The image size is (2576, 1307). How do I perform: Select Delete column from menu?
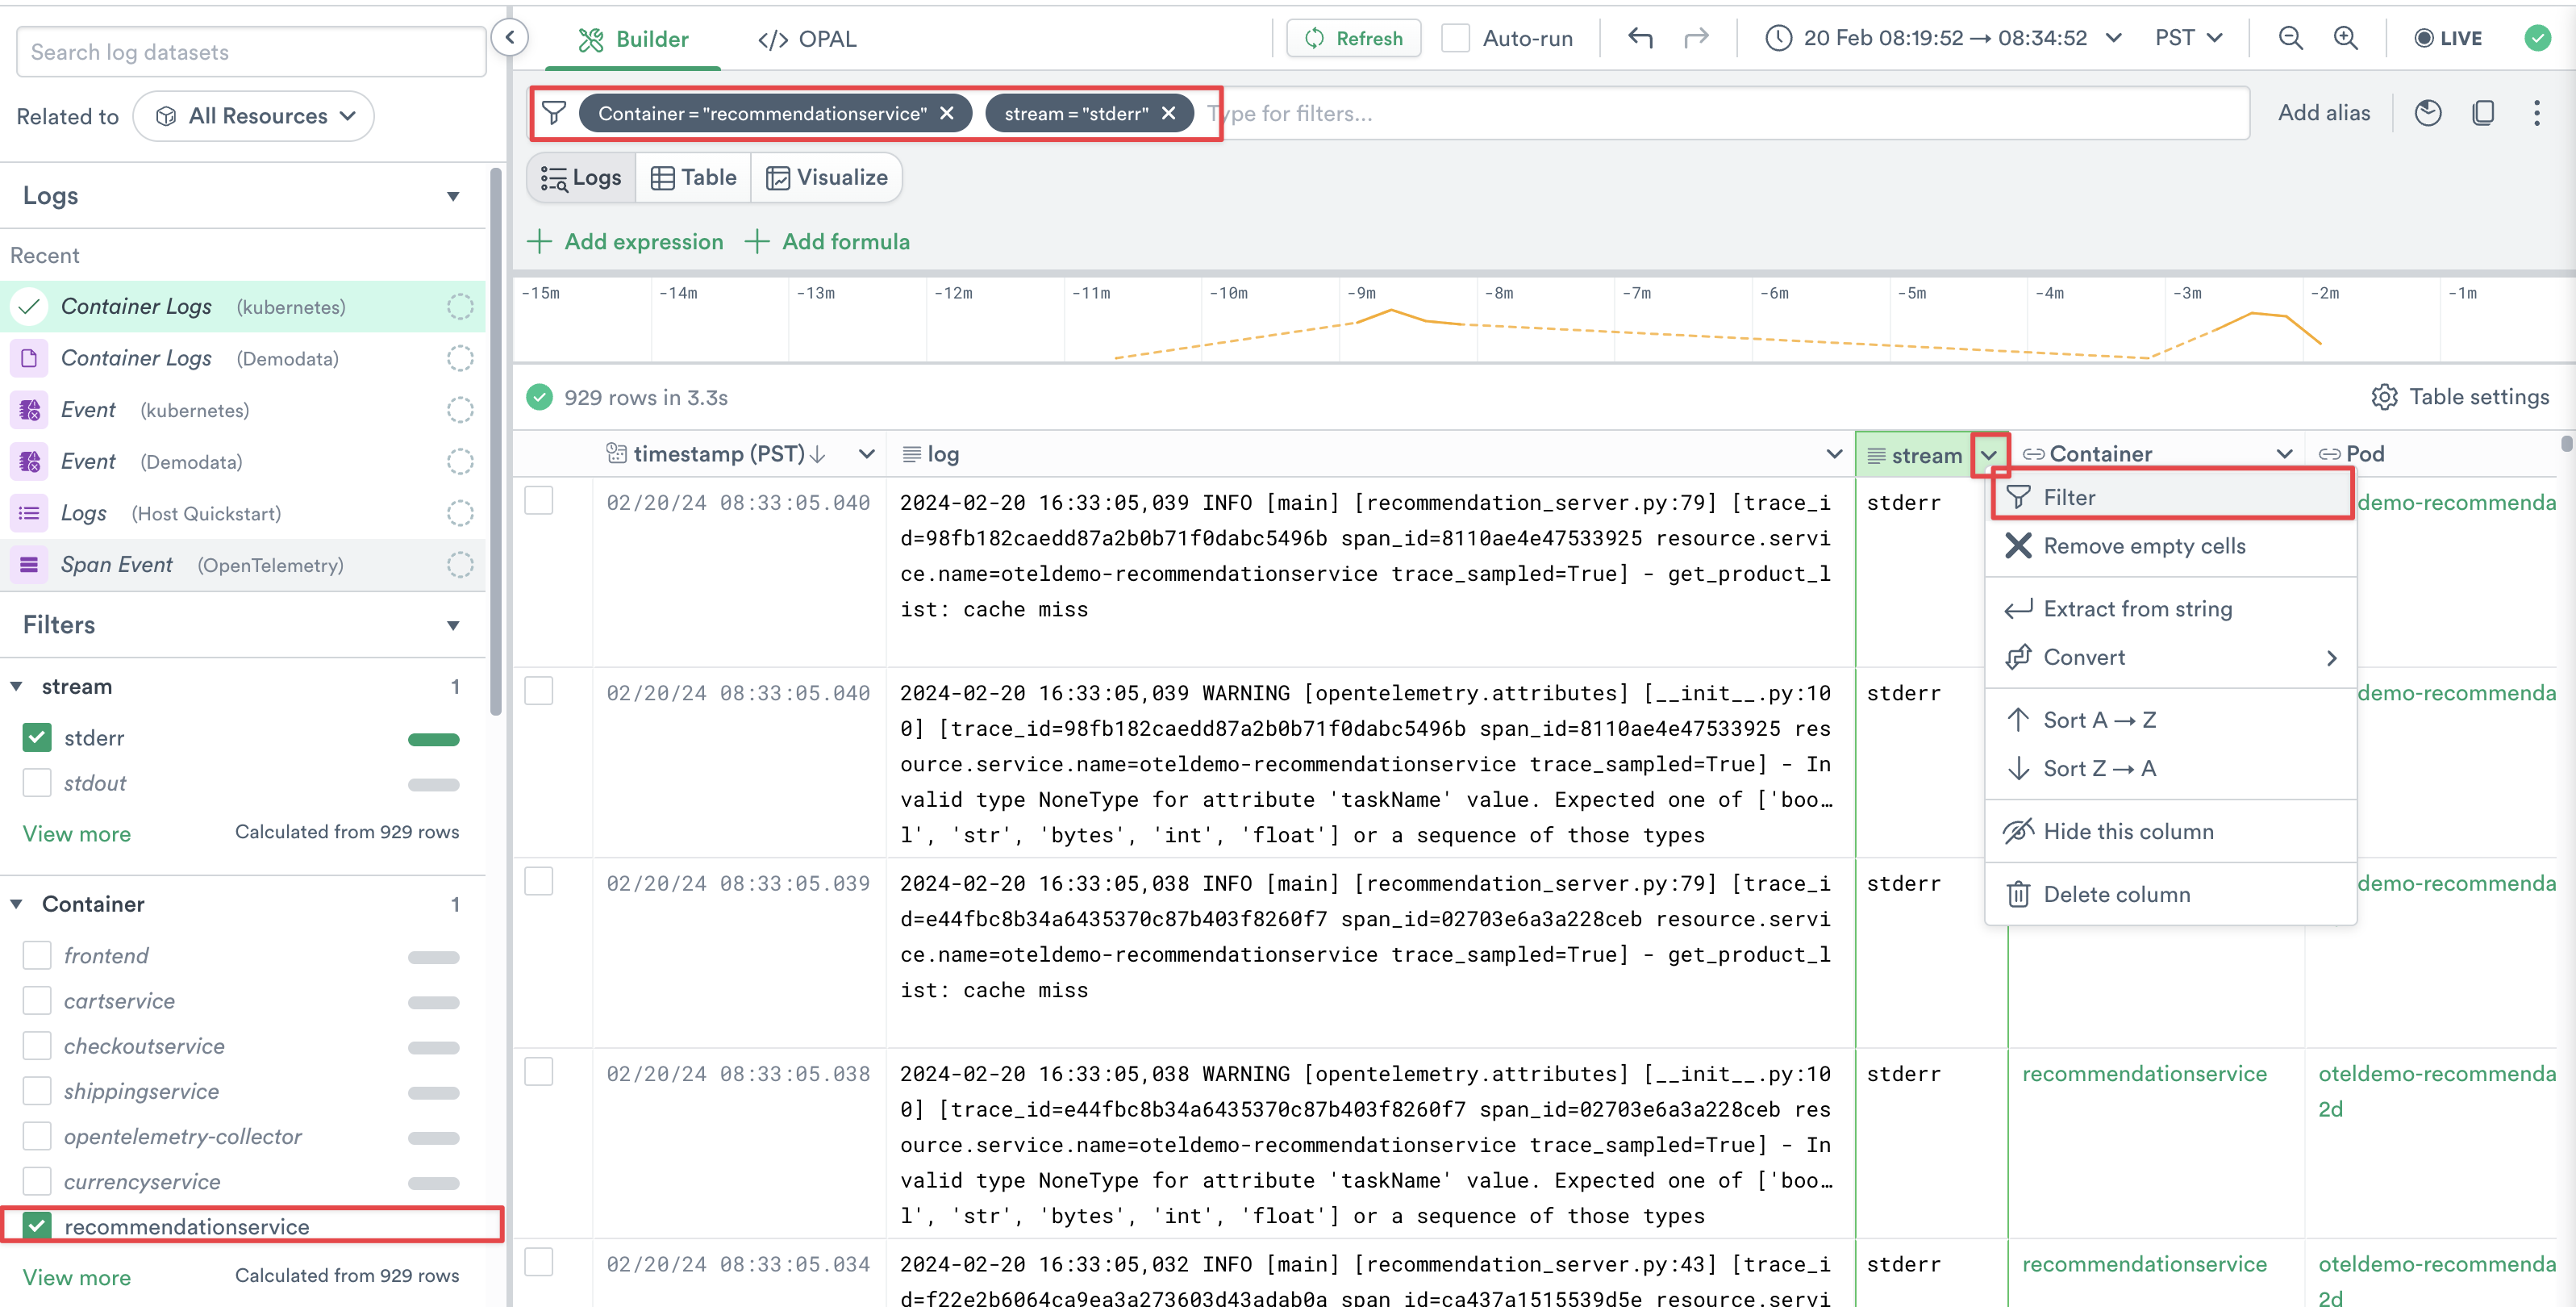click(x=2171, y=894)
